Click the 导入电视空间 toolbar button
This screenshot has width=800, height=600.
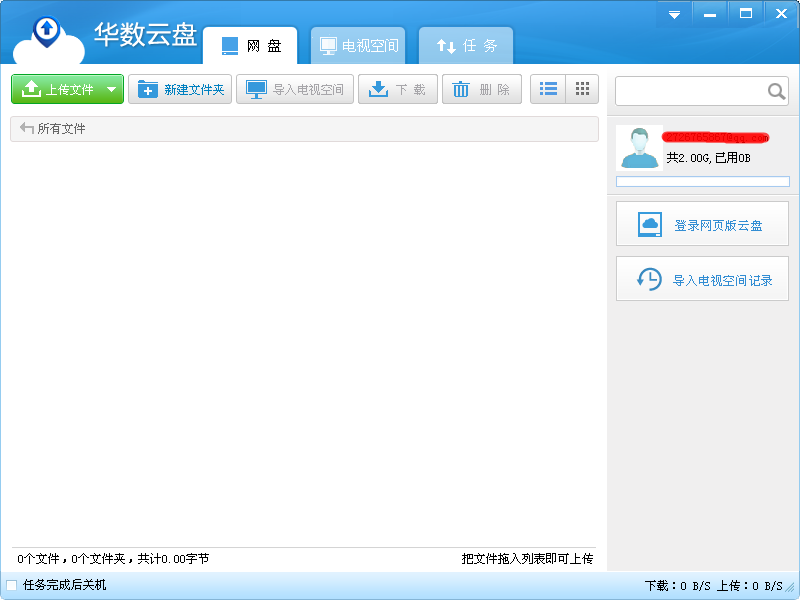click(x=295, y=89)
